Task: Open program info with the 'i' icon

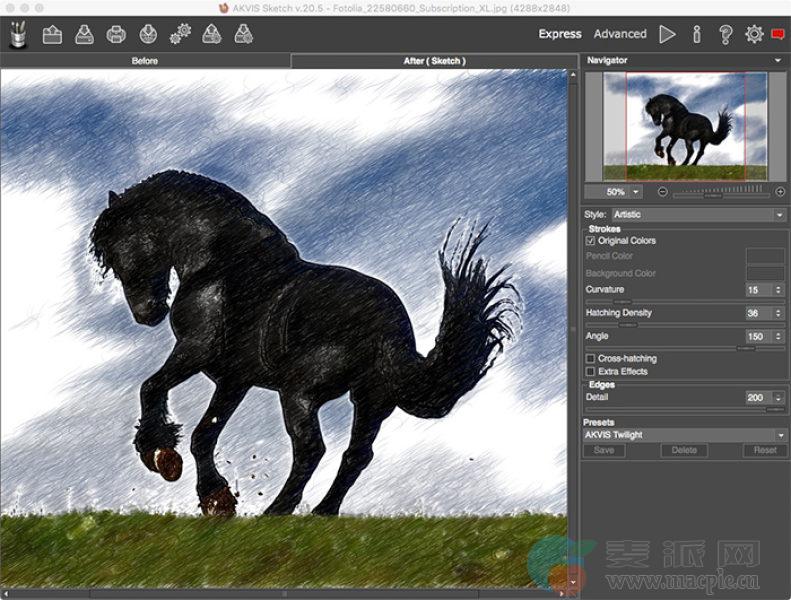Action: [697, 34]
